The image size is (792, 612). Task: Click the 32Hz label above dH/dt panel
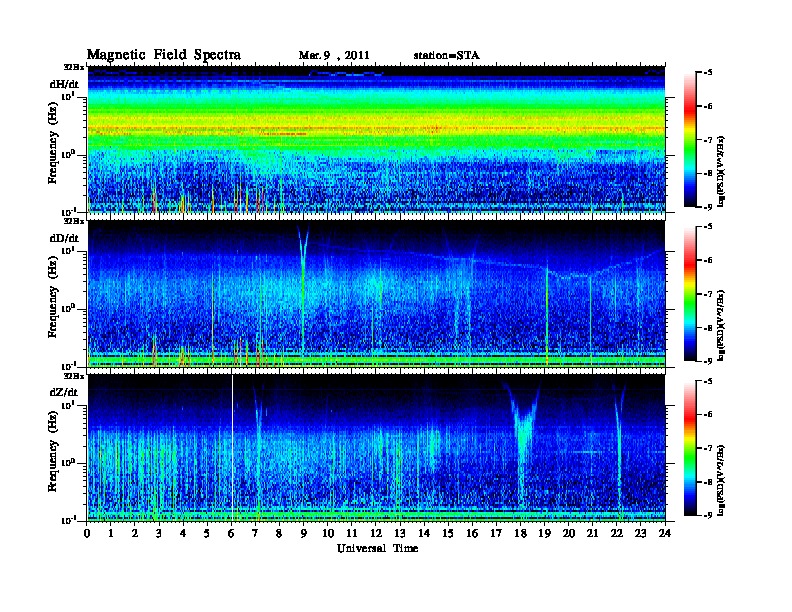pos(74,67)
